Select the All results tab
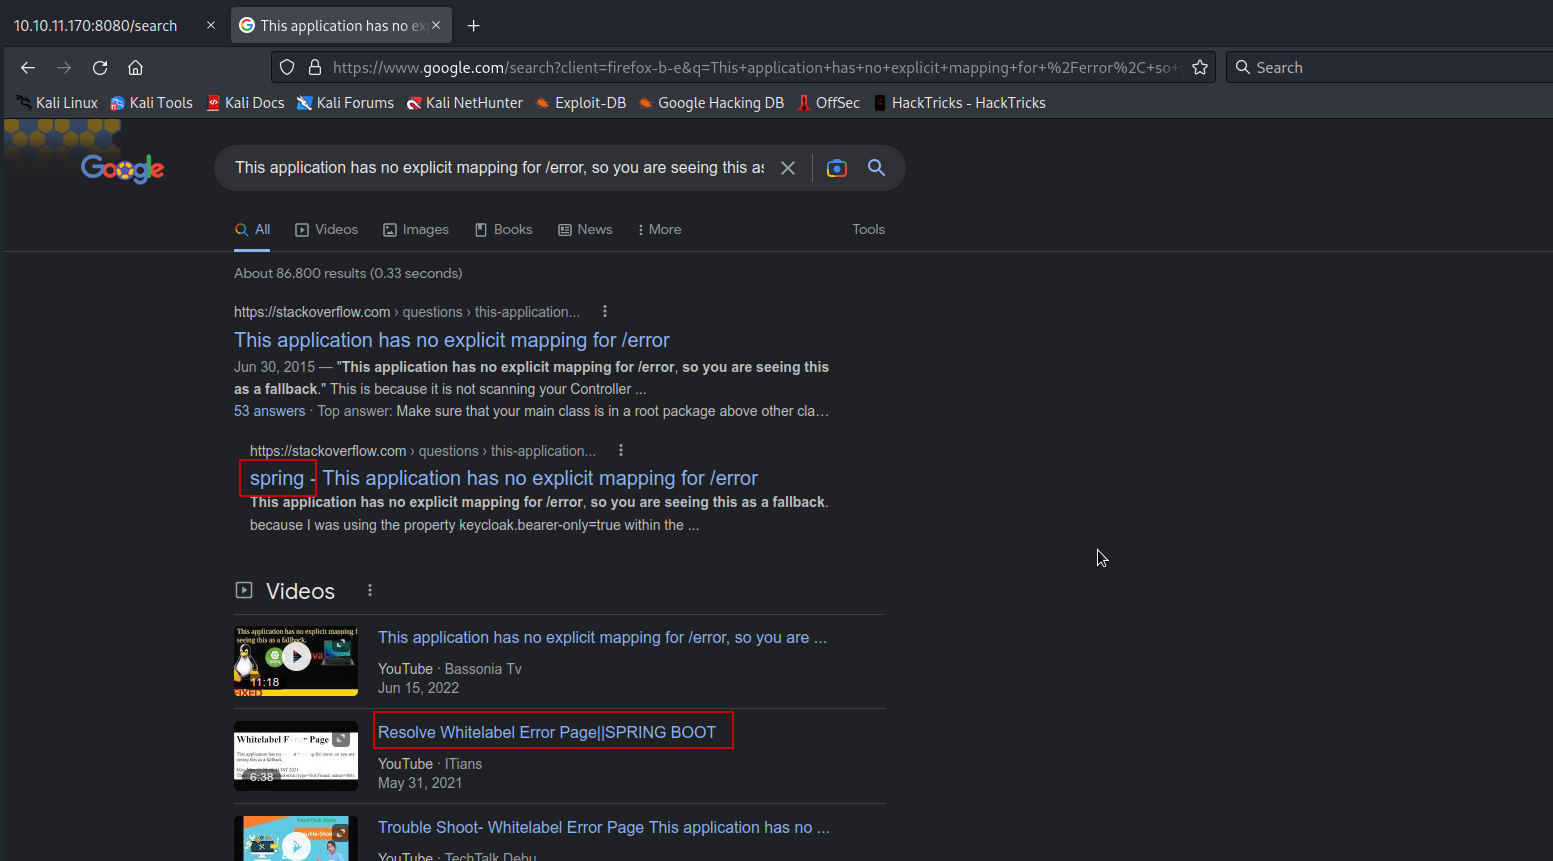This screenshot has width=1553, height=861. pos(253,229)
